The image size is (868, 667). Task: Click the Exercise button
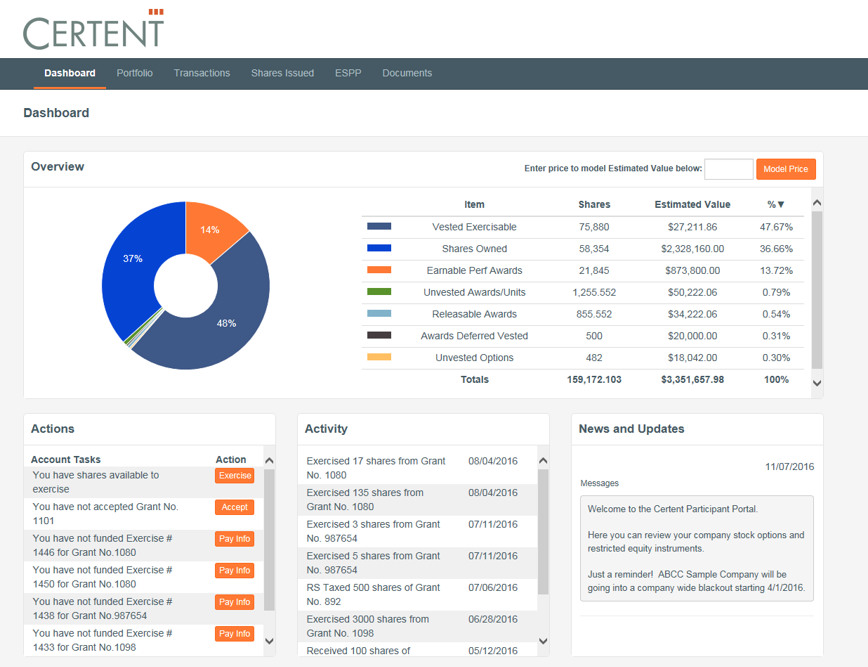tap(235, 475)
